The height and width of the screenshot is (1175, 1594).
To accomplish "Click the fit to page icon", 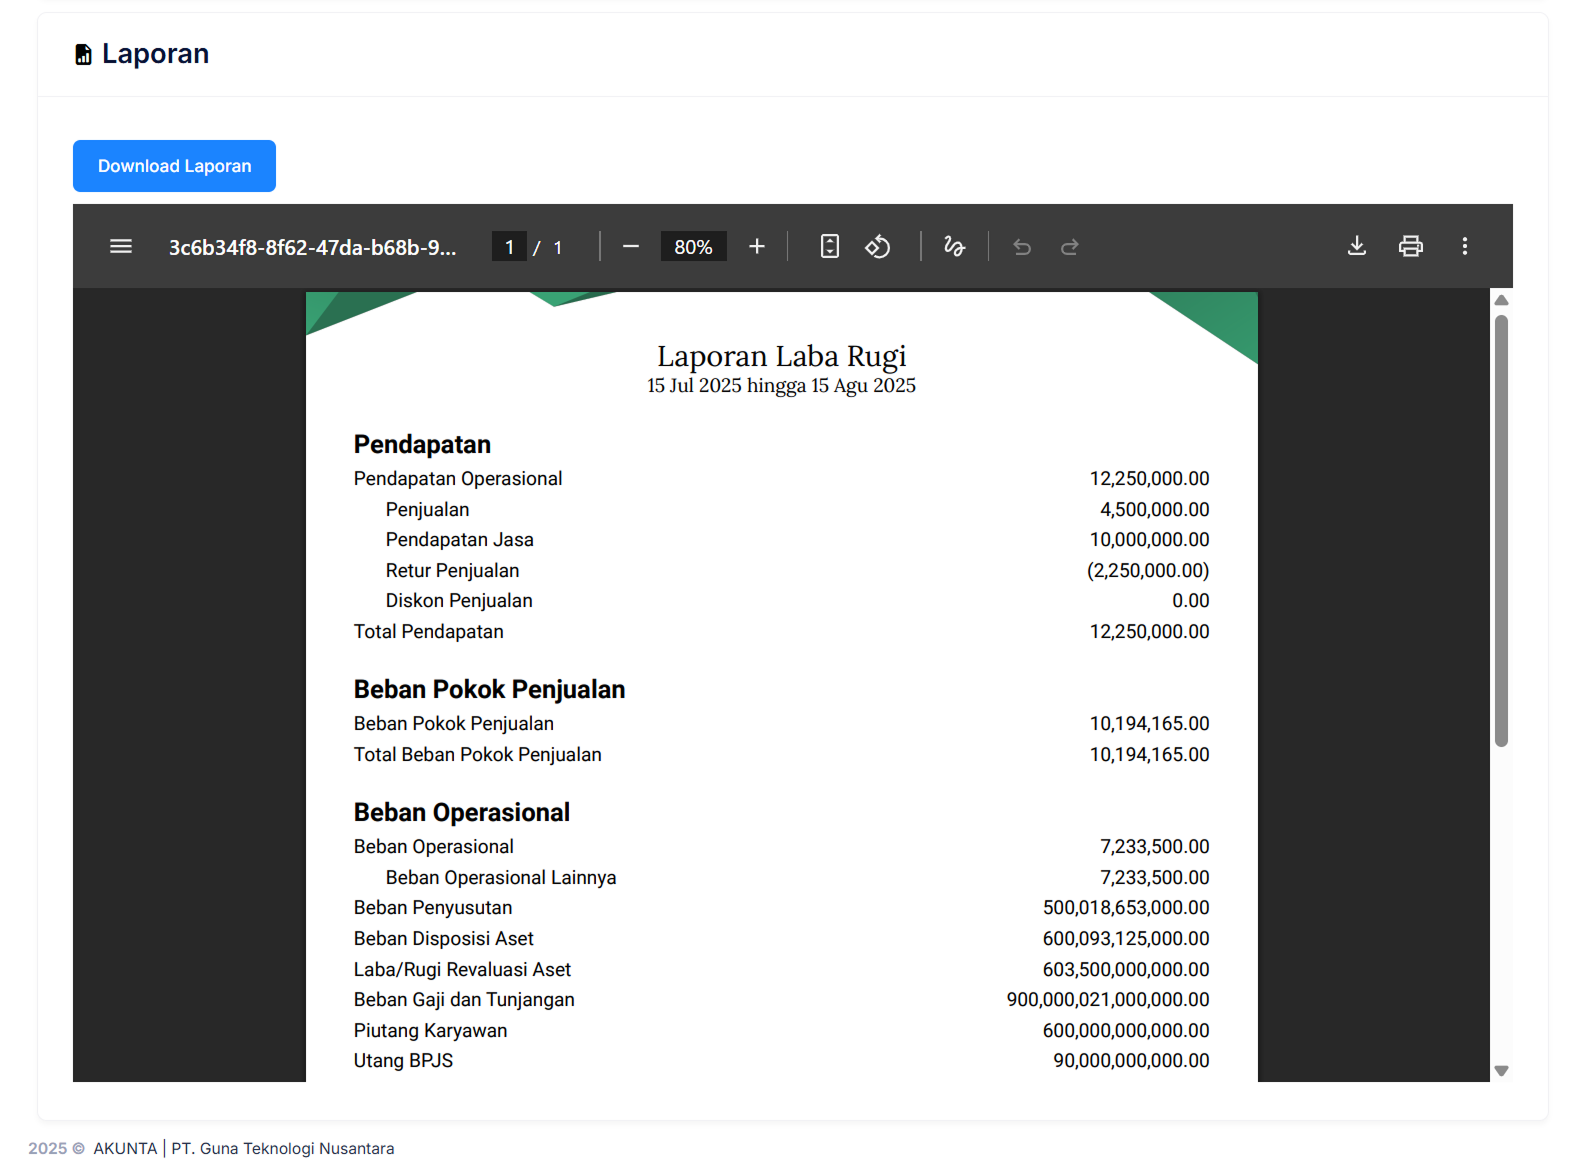I will [829, 246].
